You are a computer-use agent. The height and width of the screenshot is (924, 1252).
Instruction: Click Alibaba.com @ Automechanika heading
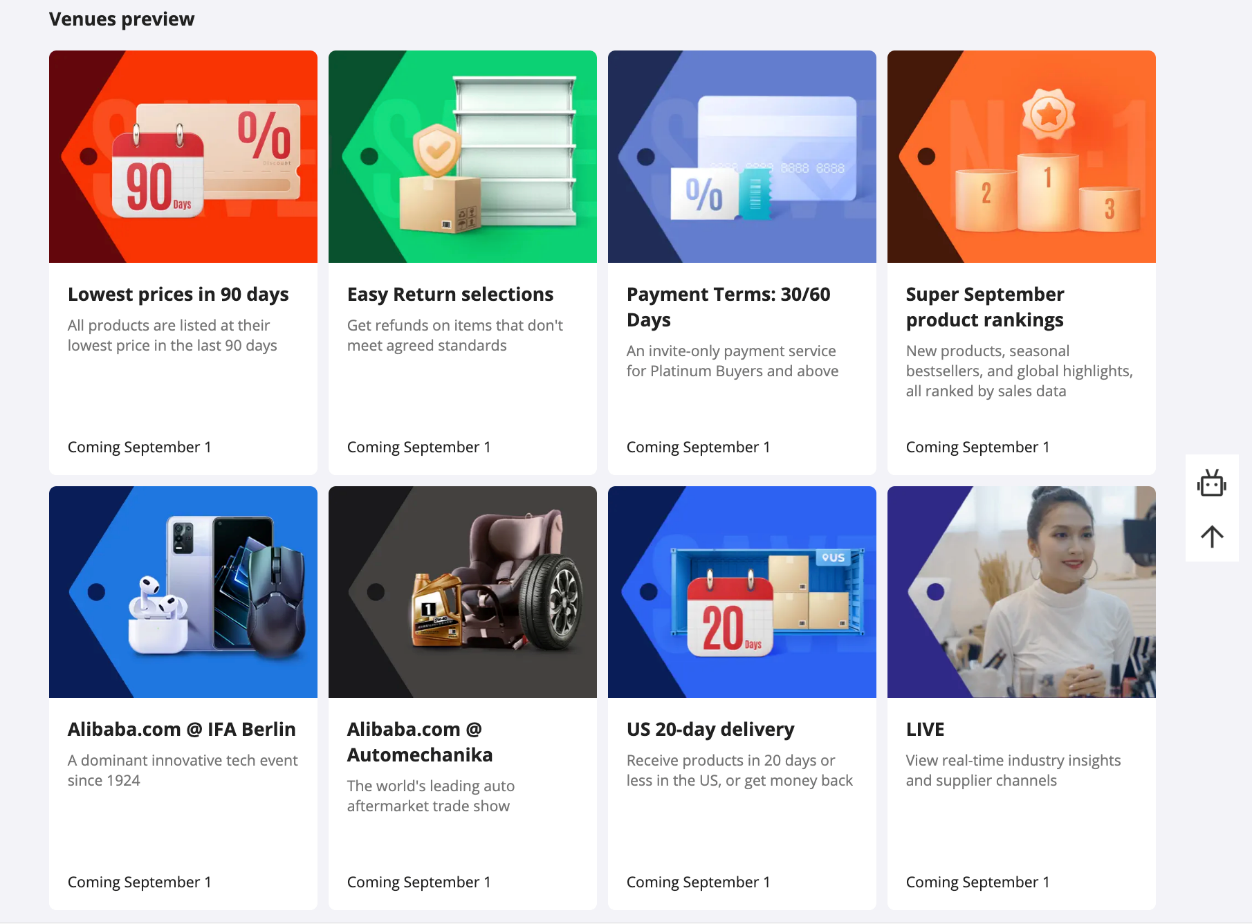click(420, 742)
